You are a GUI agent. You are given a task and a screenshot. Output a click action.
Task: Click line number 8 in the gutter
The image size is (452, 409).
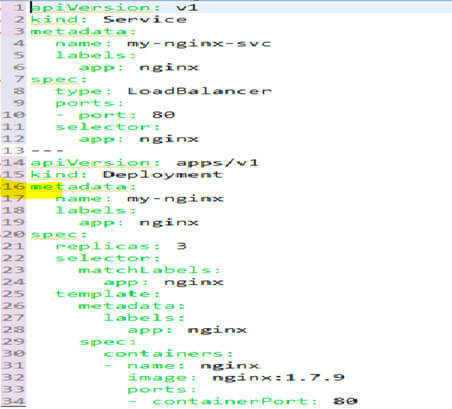(19, 91)
